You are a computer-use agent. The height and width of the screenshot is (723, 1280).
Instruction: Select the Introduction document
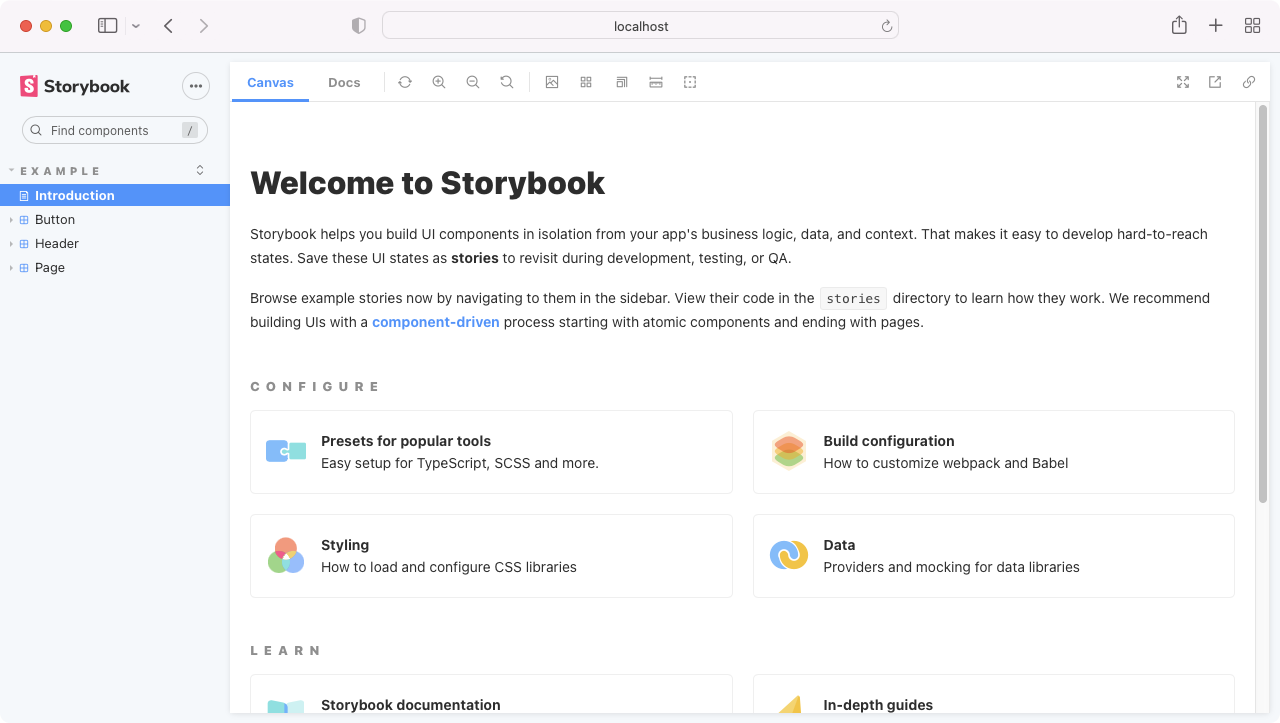point(115,195)
